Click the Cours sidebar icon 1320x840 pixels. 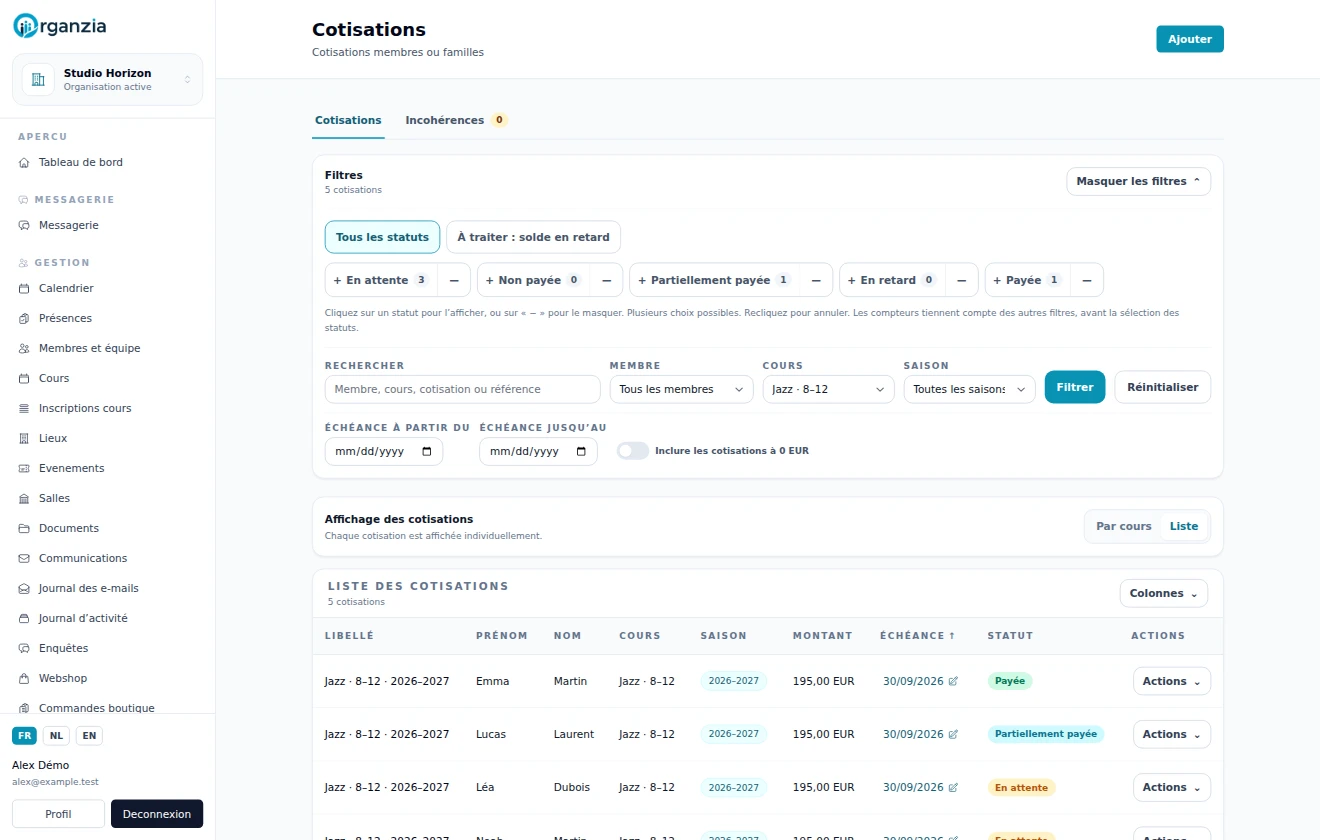coord(24,378)
